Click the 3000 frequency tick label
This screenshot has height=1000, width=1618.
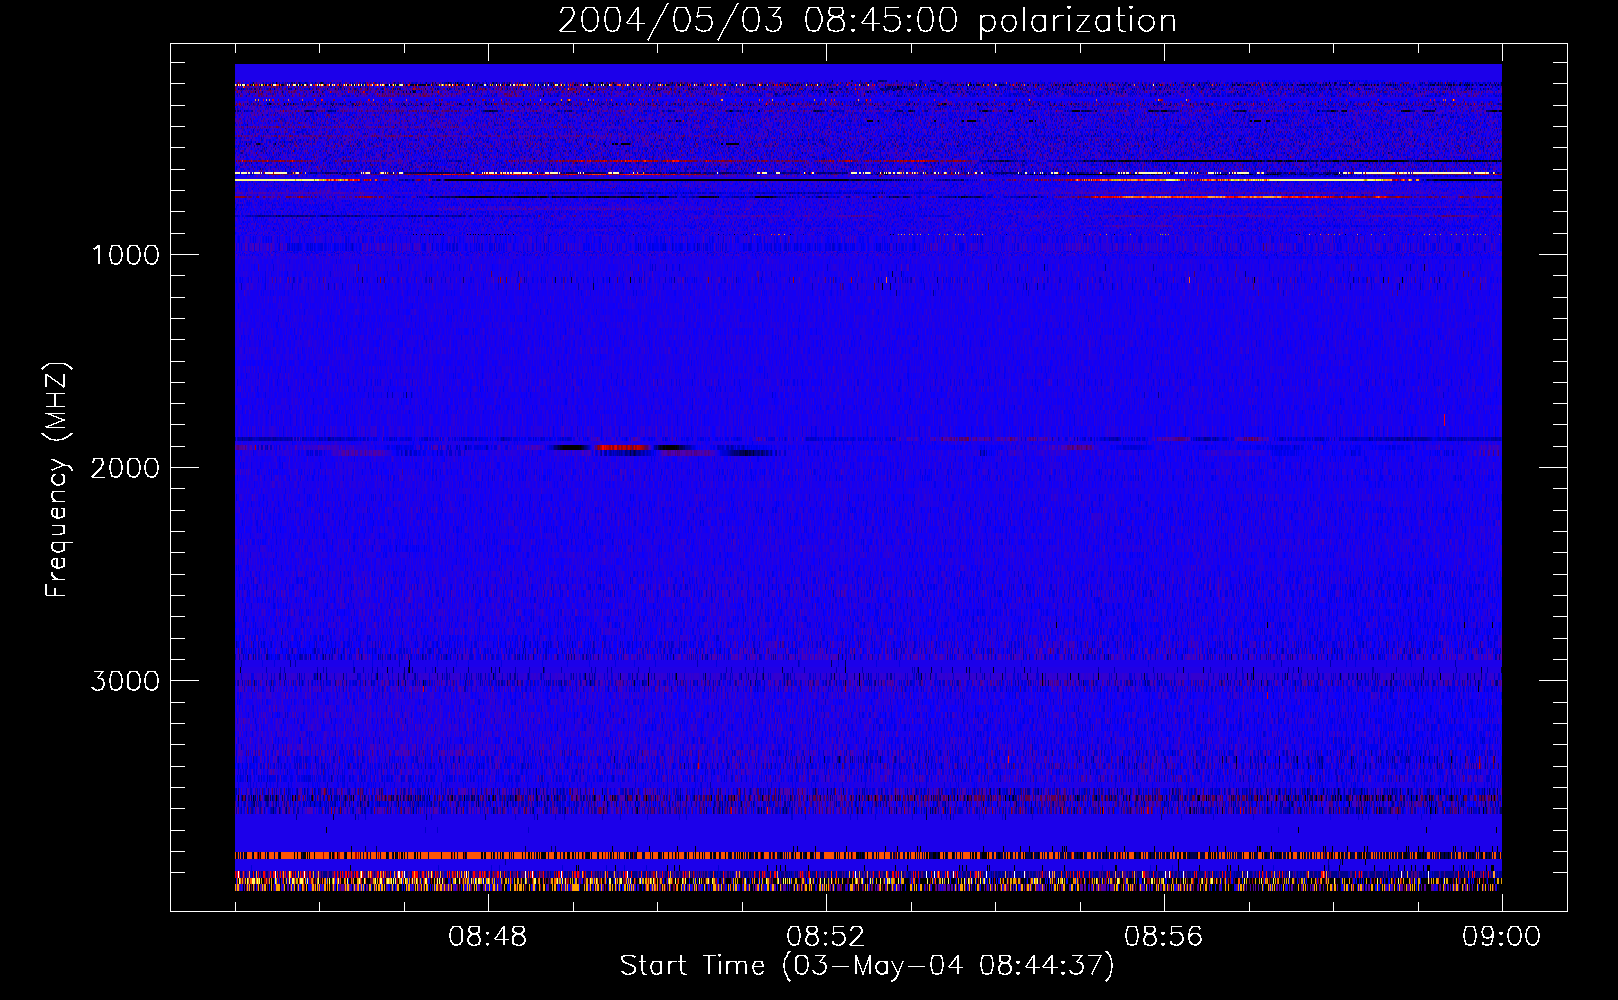(x=125, y=681)
